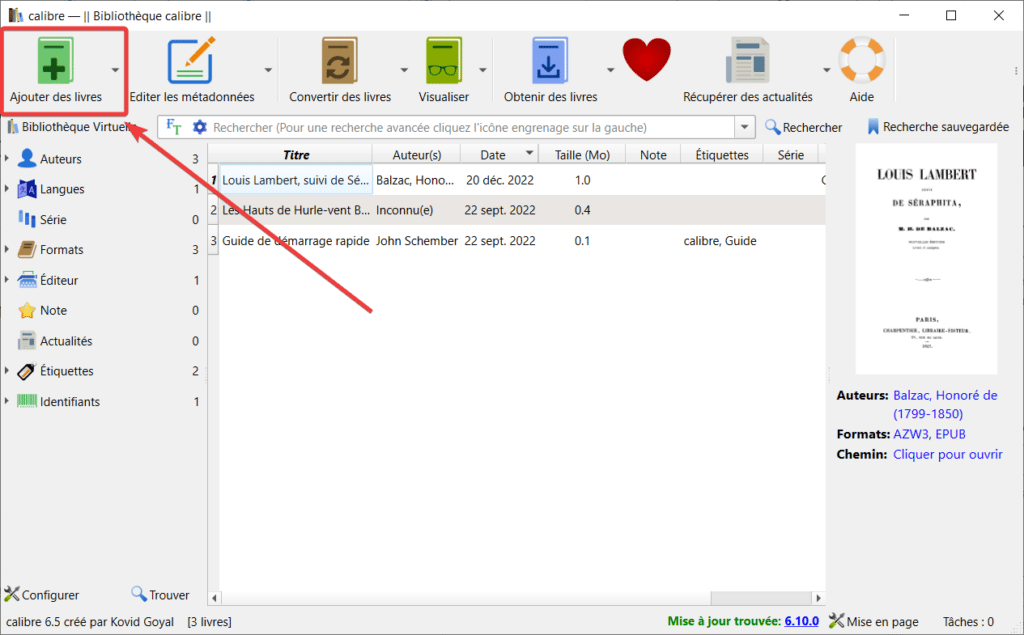Click the Convertir des livres icon
The width and height of the screenshot is (1024, 635).
point(340,61)
